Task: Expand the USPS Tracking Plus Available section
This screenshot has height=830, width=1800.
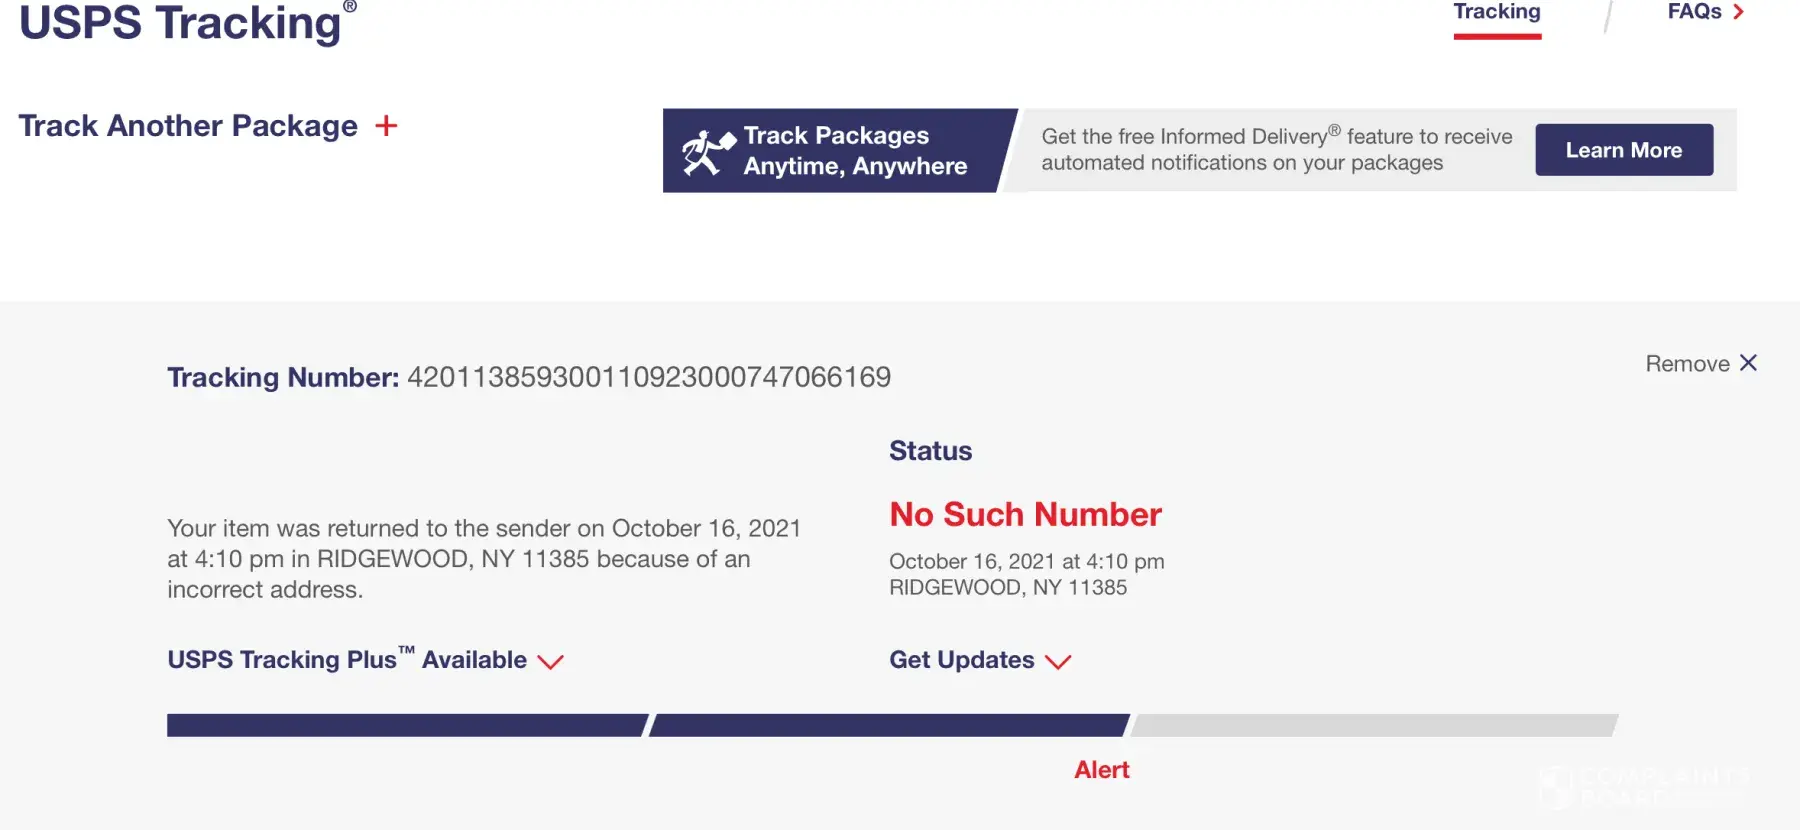Action: coord(347,660)
